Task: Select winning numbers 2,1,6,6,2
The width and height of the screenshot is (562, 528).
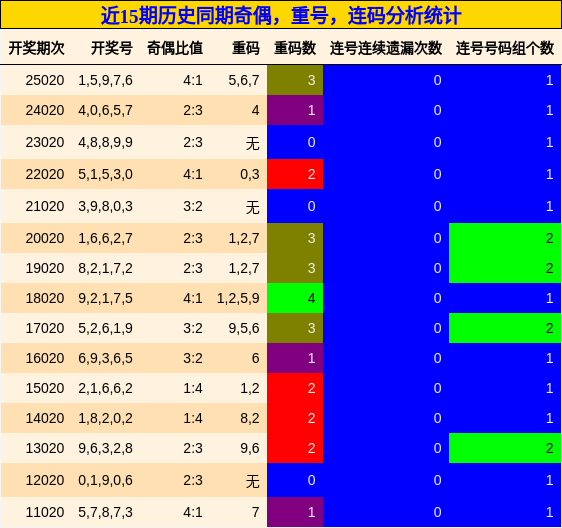Action: point(105,388)
